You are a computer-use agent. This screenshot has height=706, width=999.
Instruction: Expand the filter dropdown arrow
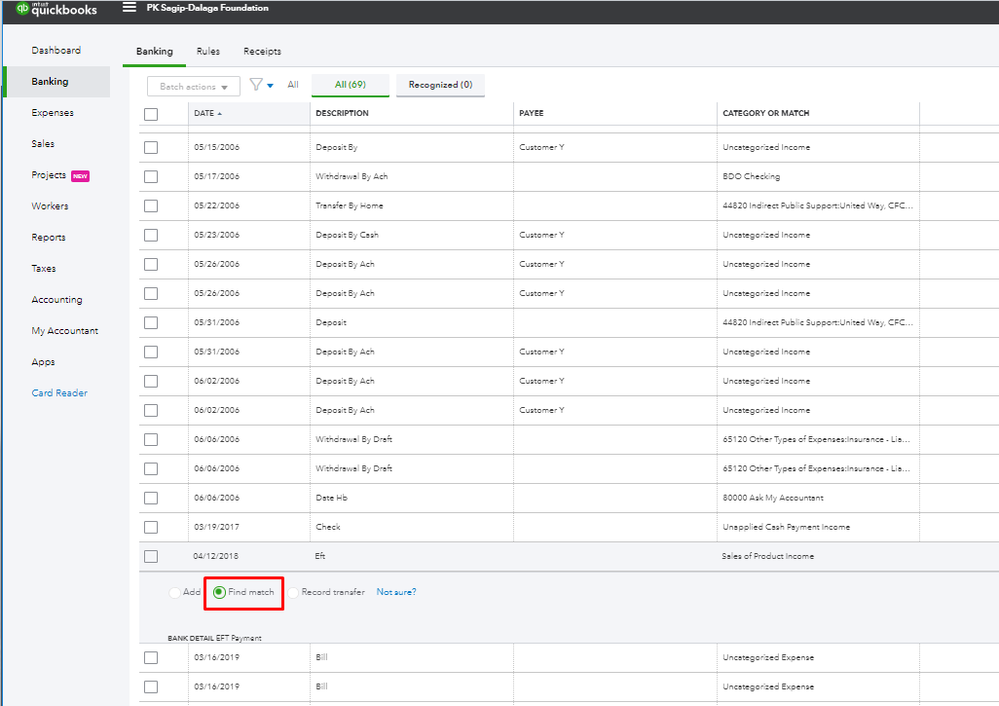point(270,87)
